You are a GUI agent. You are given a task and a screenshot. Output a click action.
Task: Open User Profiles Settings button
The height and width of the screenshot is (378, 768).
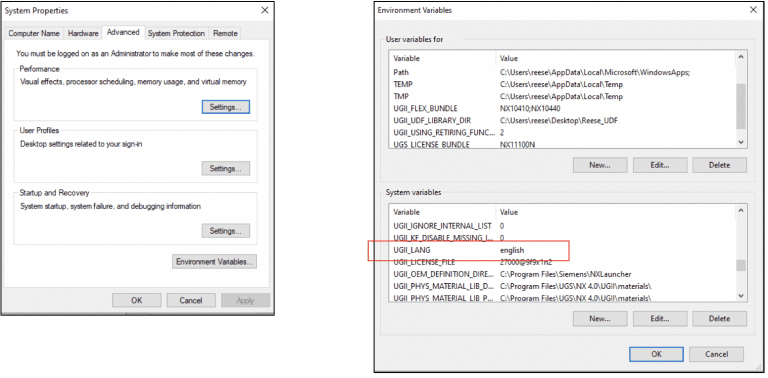click(x=226, y=168)
